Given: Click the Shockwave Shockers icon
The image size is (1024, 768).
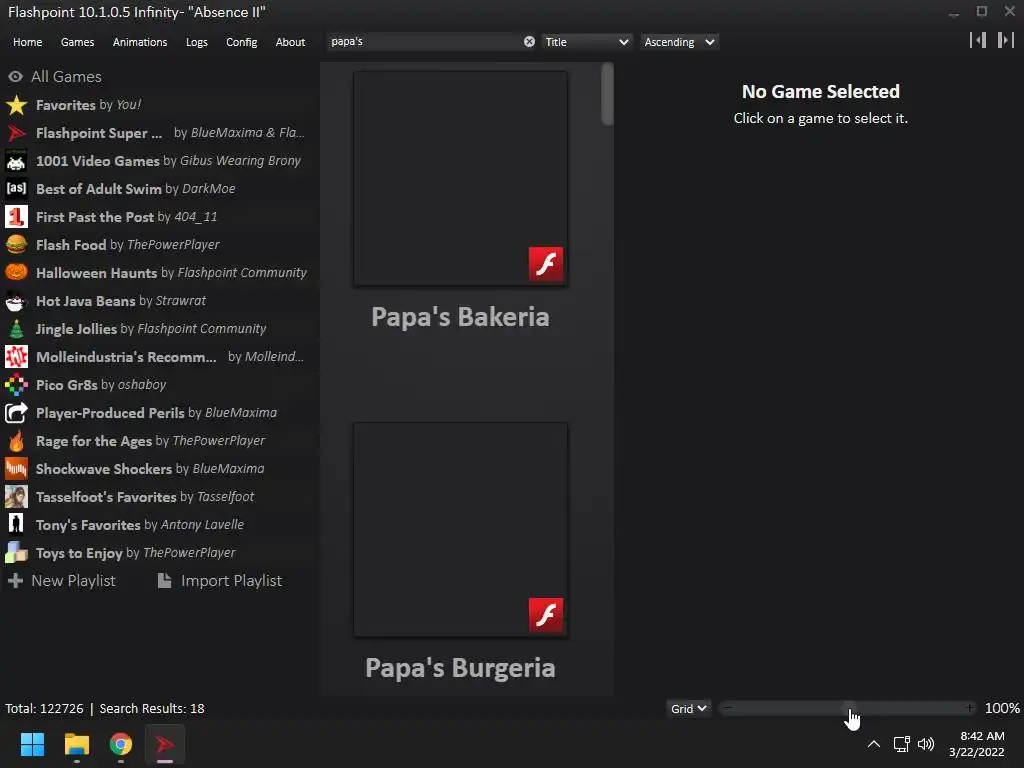Looking at the screenshot, I should [x=16, y=469].
